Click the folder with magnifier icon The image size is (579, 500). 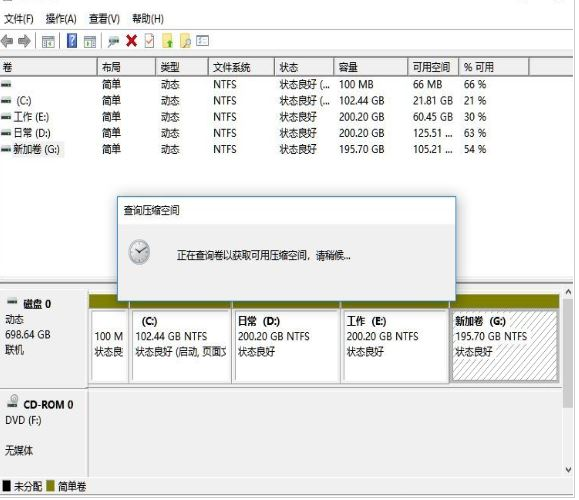(185, 41)
